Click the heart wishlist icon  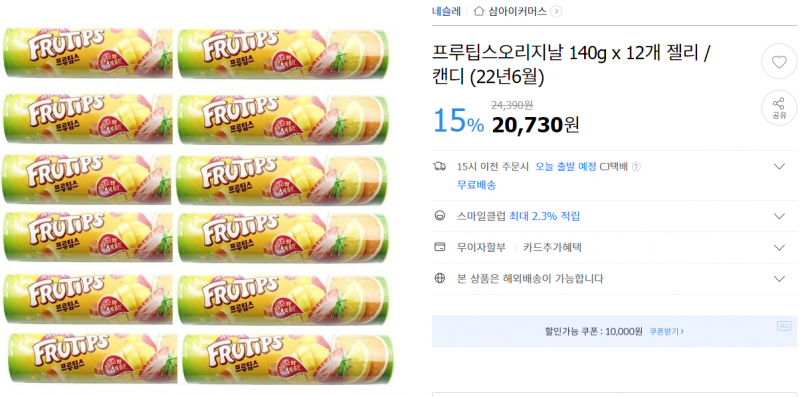779,62
